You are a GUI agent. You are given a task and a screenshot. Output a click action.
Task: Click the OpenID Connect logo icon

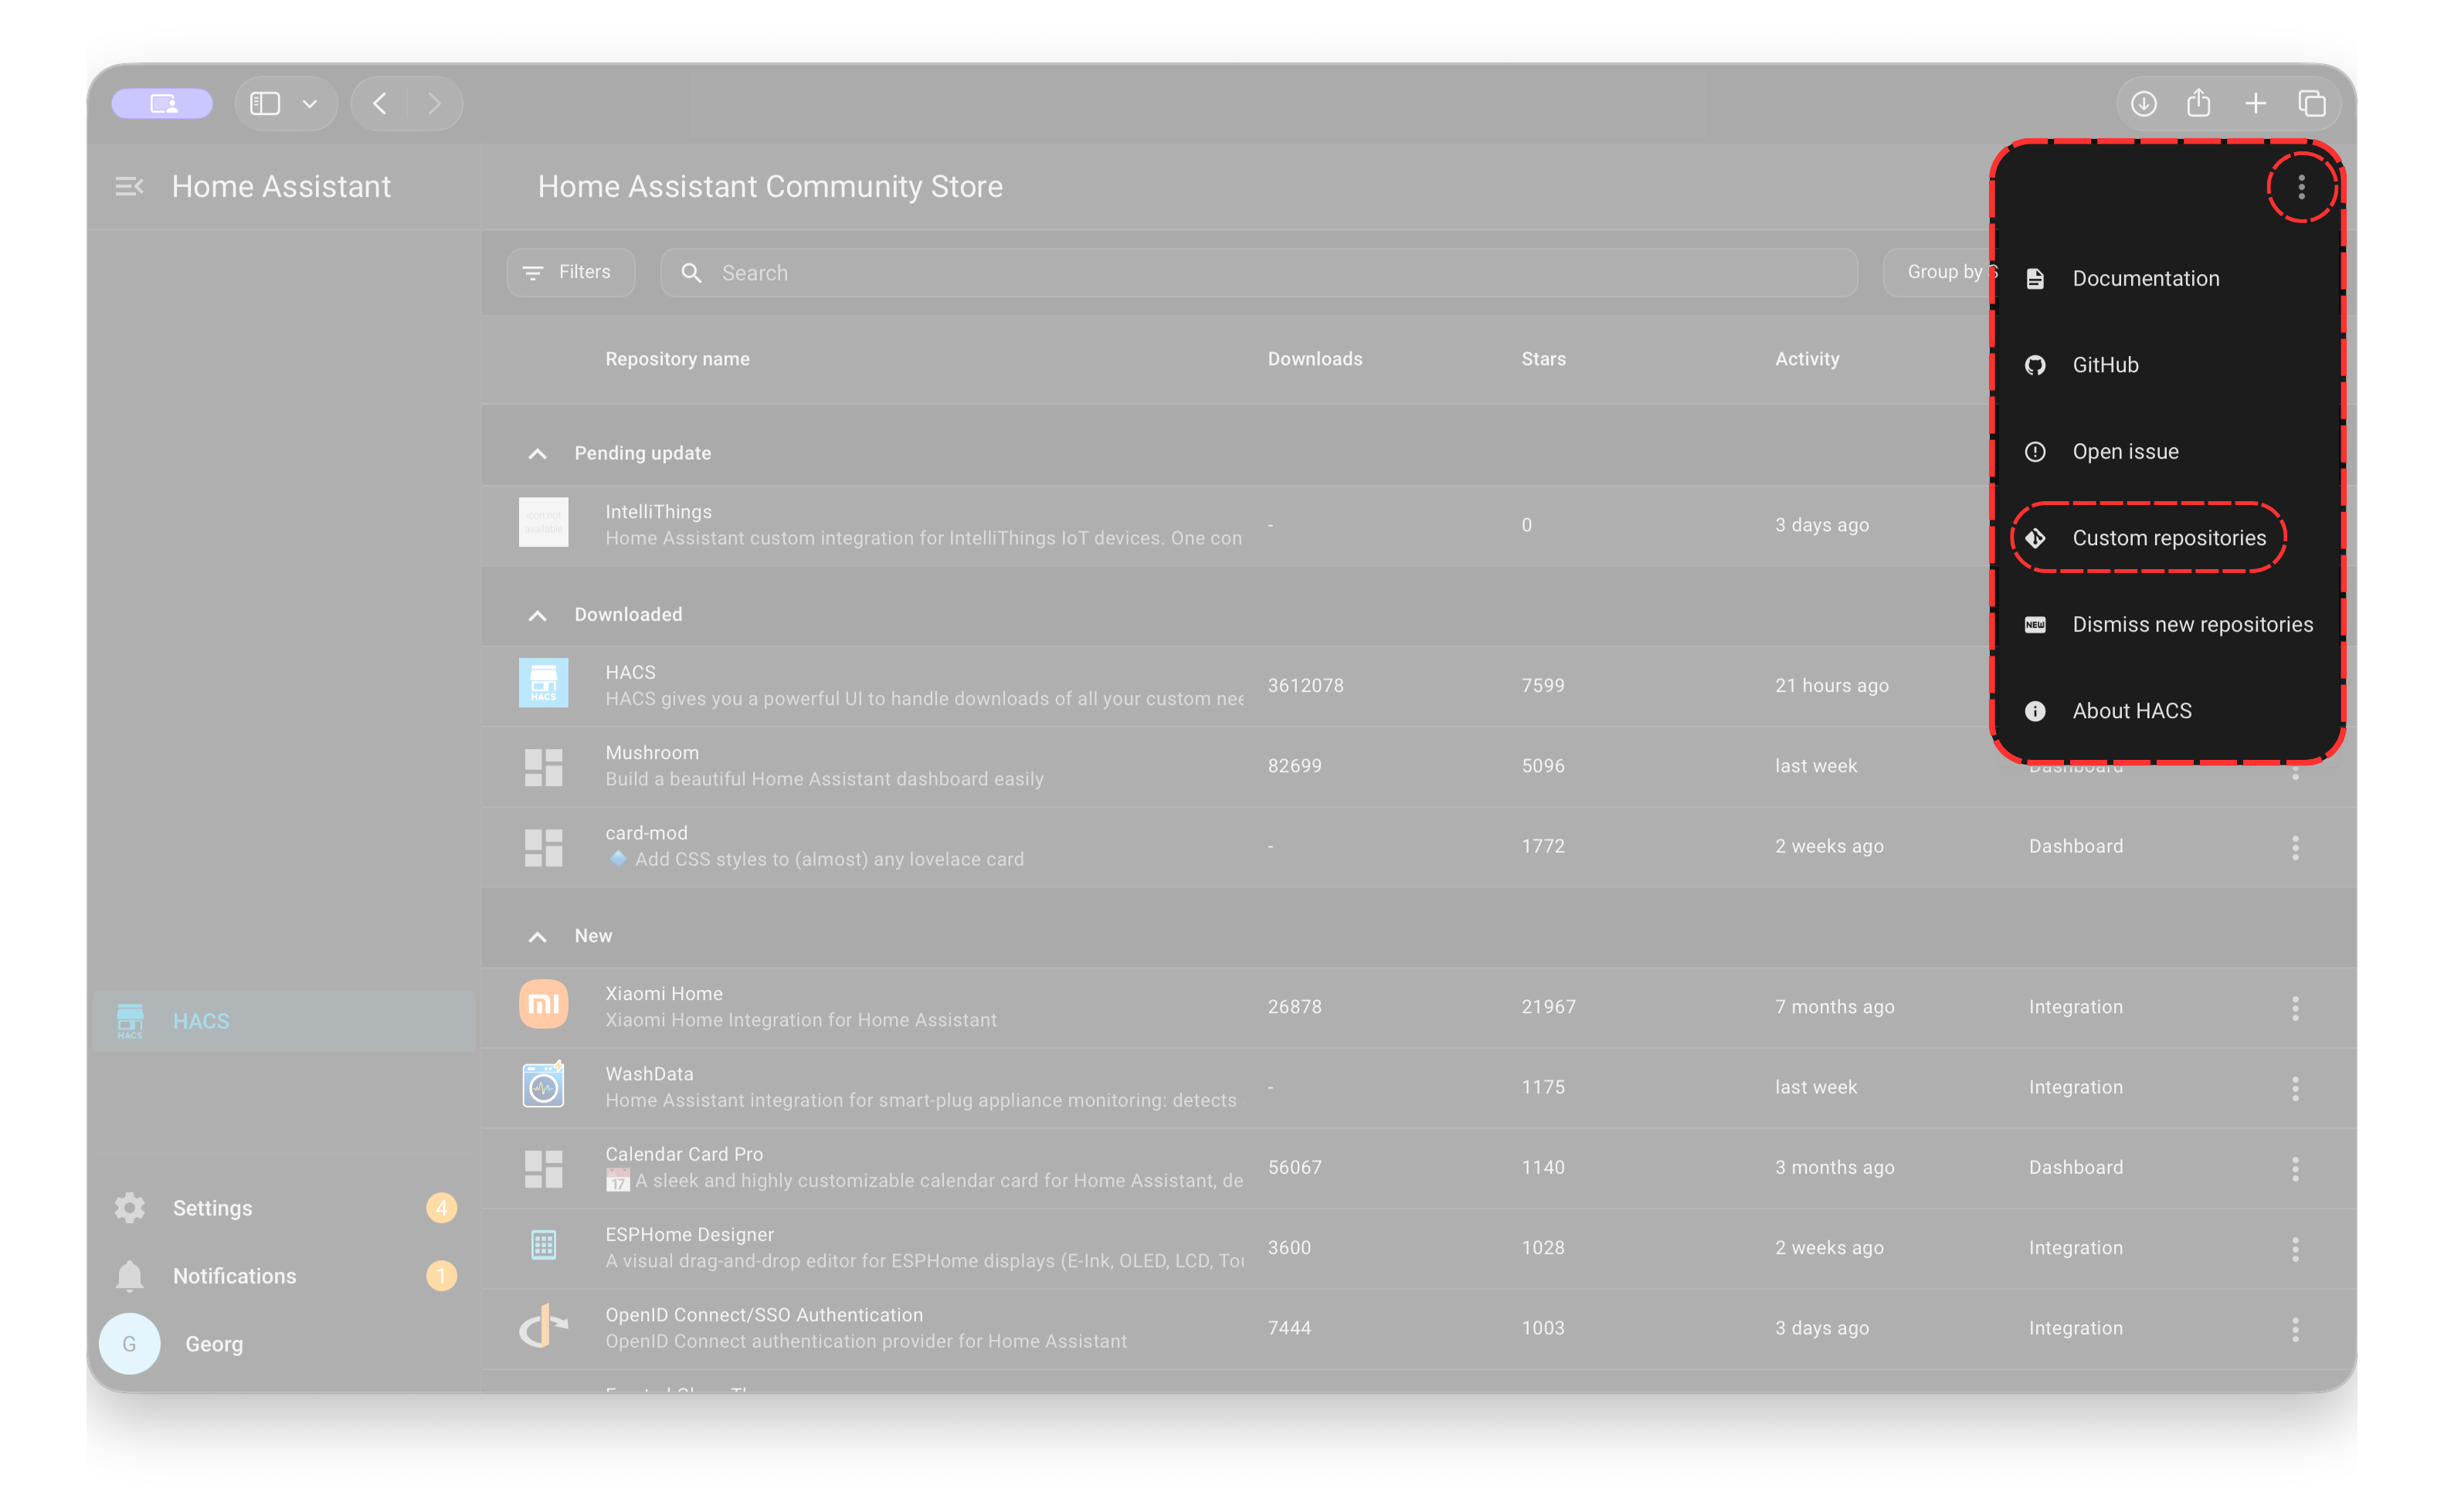543,1326
